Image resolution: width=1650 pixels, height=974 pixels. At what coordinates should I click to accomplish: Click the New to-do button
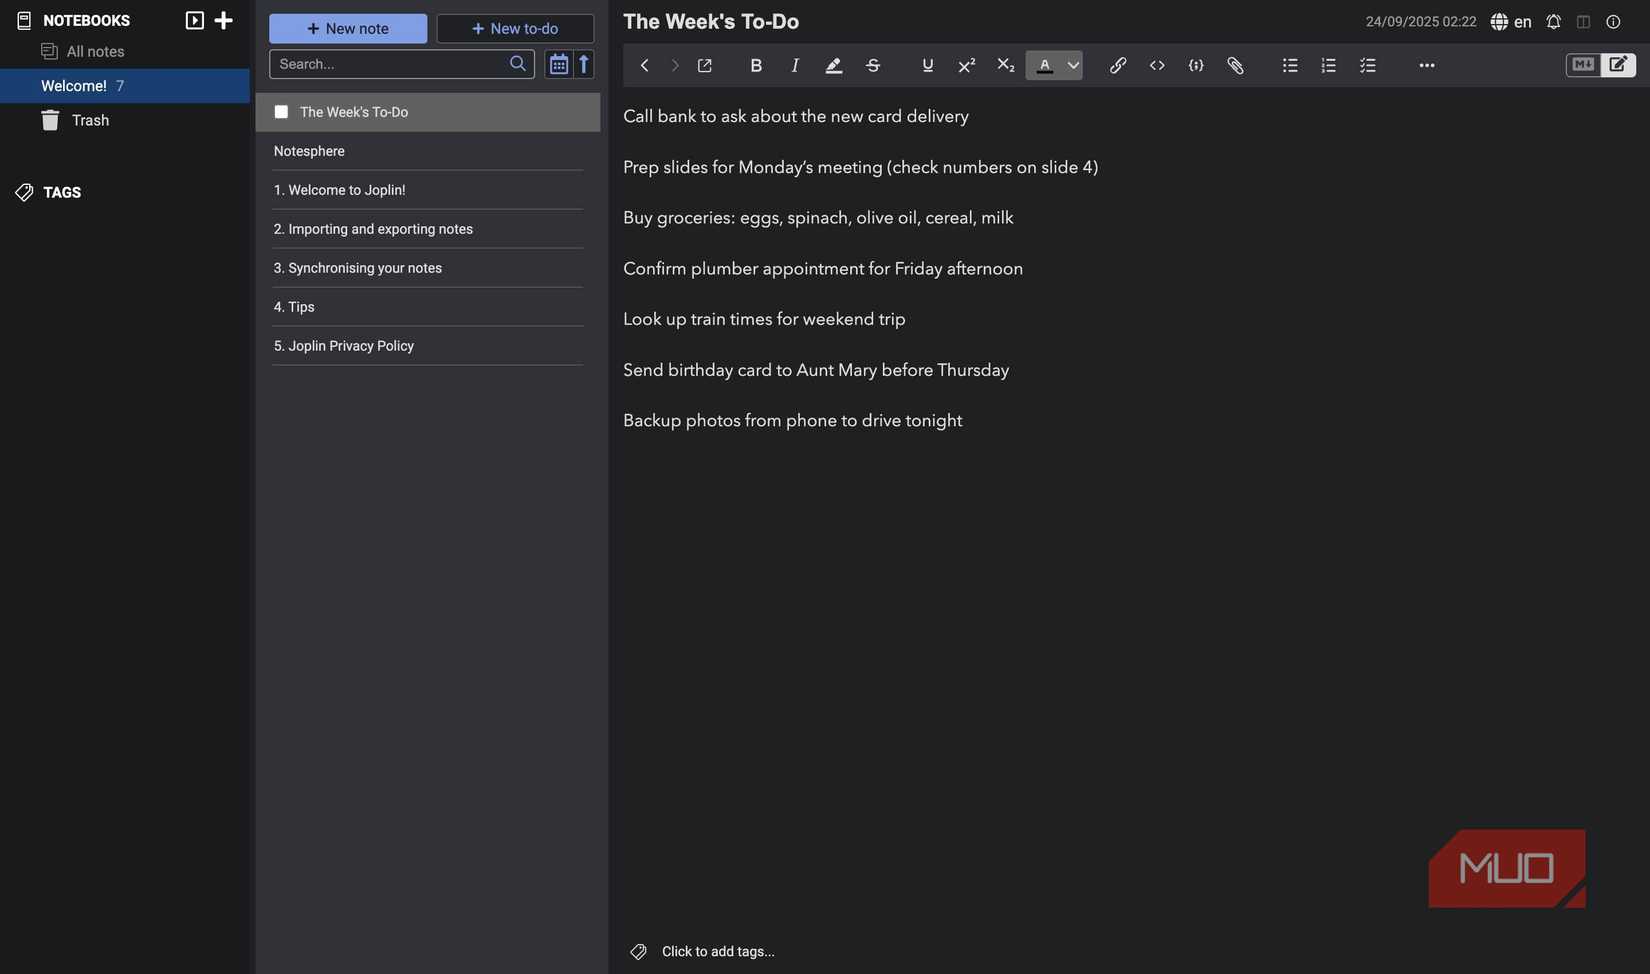pos(515,28)
